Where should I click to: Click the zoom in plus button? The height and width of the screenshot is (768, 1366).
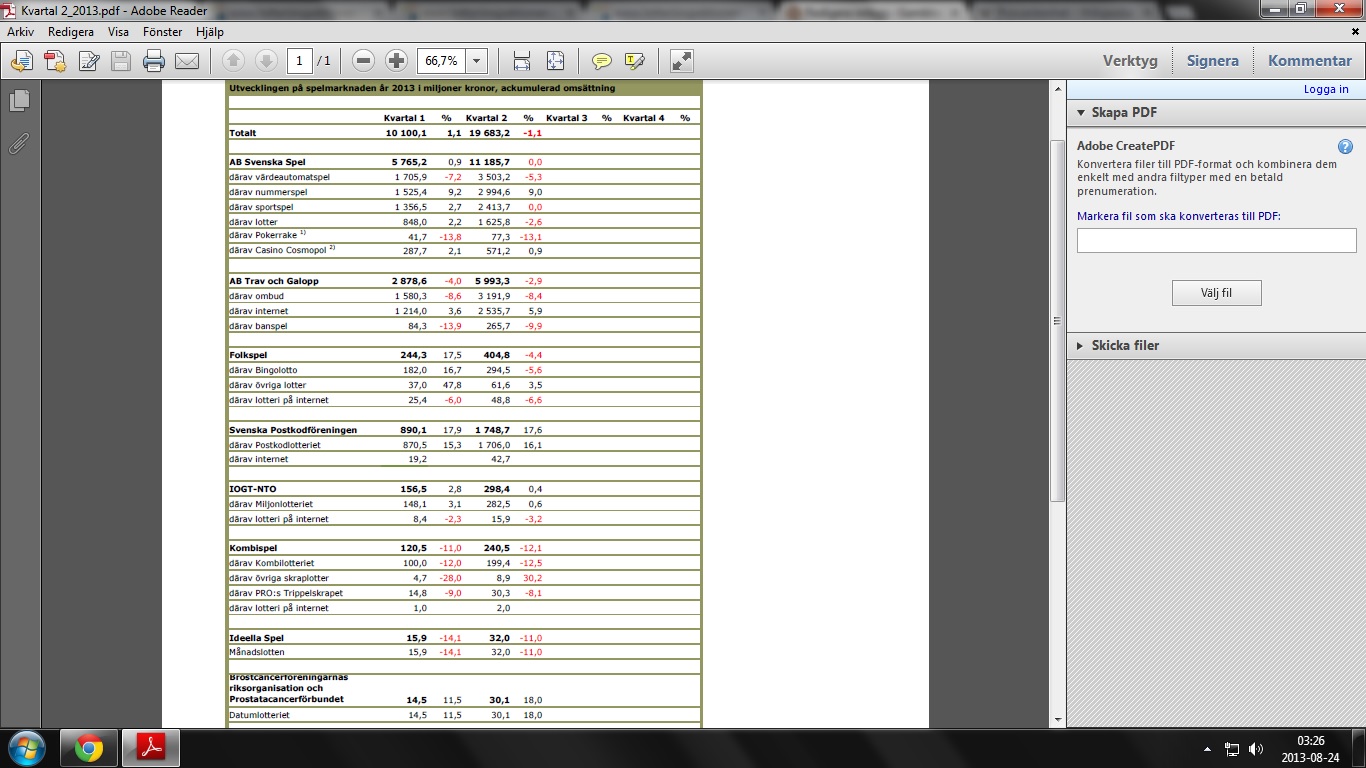[397, 61]
